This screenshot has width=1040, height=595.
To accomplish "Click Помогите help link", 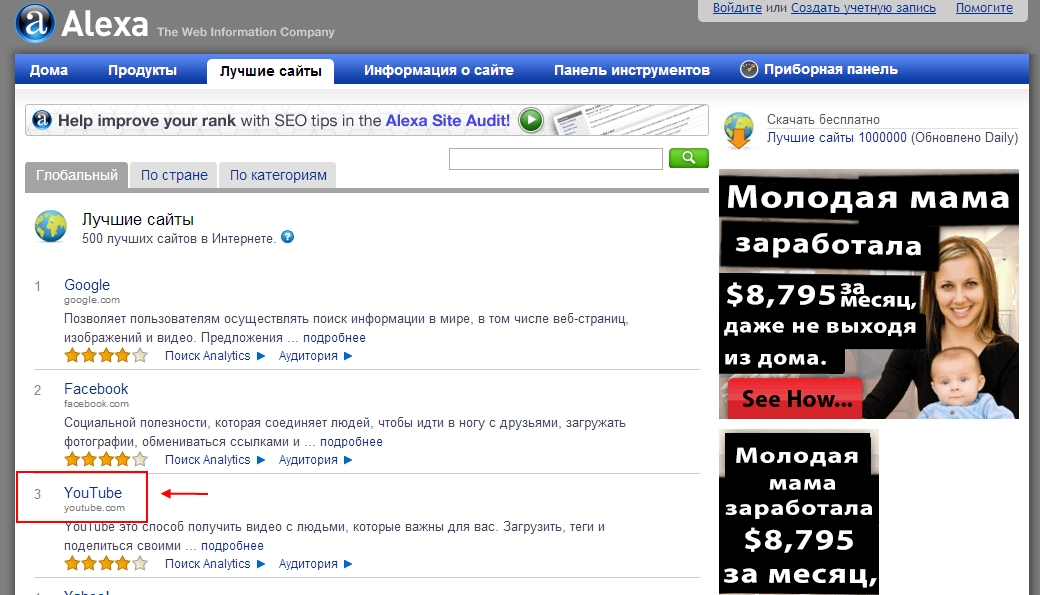I will 984,8.
